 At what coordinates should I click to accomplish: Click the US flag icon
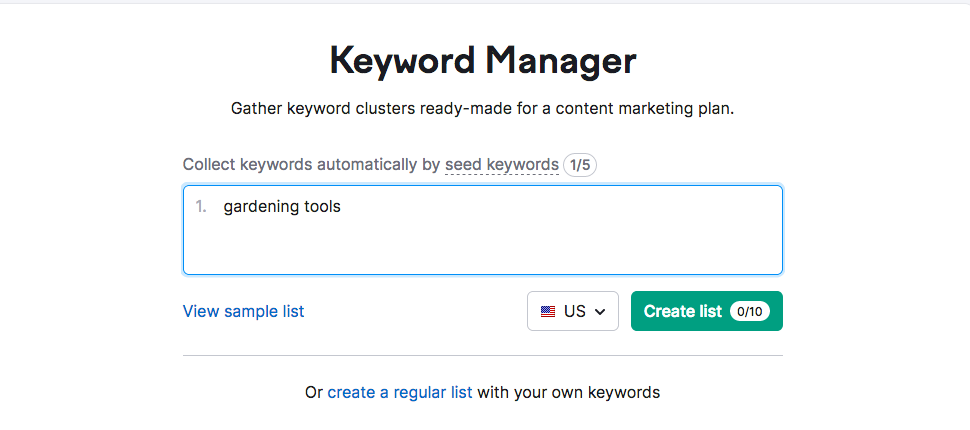(x=547, y=311)
